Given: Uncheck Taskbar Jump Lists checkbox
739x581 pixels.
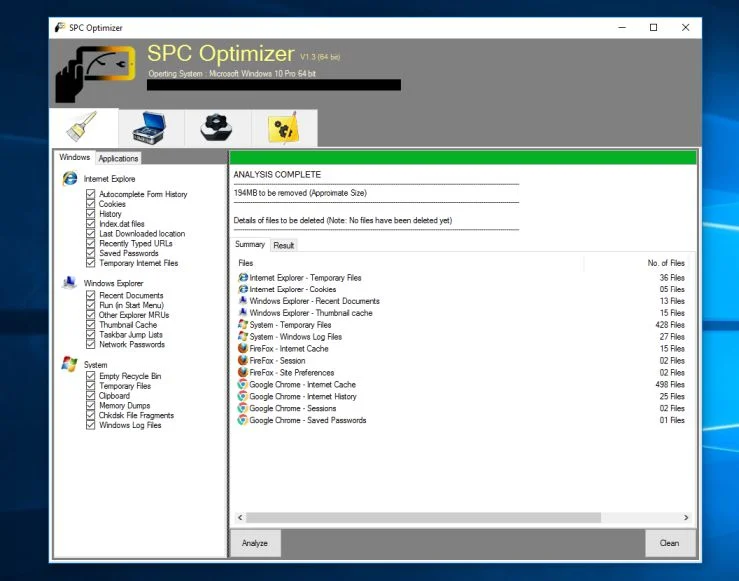Looking at the screenshot, I should click(x=90, y=335).
